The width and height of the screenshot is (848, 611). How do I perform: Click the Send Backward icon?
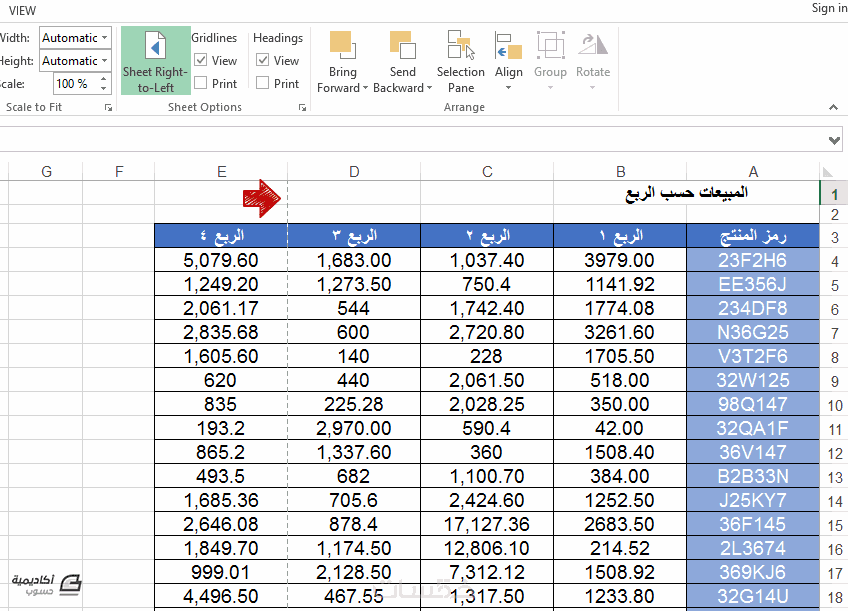[402, 44]
